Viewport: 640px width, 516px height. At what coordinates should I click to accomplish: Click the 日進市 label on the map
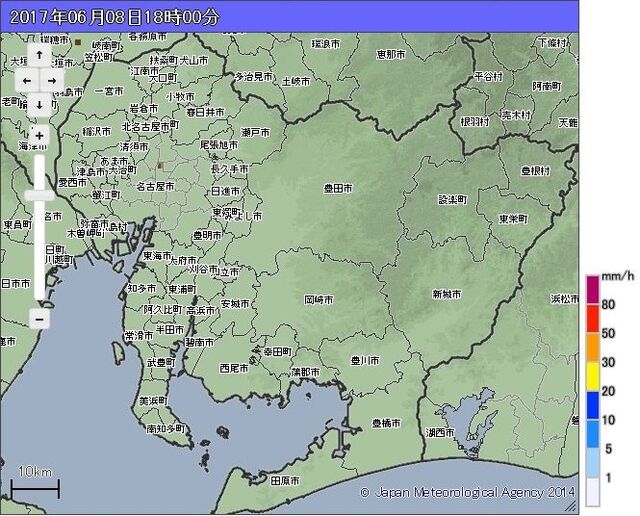(225, 191)
